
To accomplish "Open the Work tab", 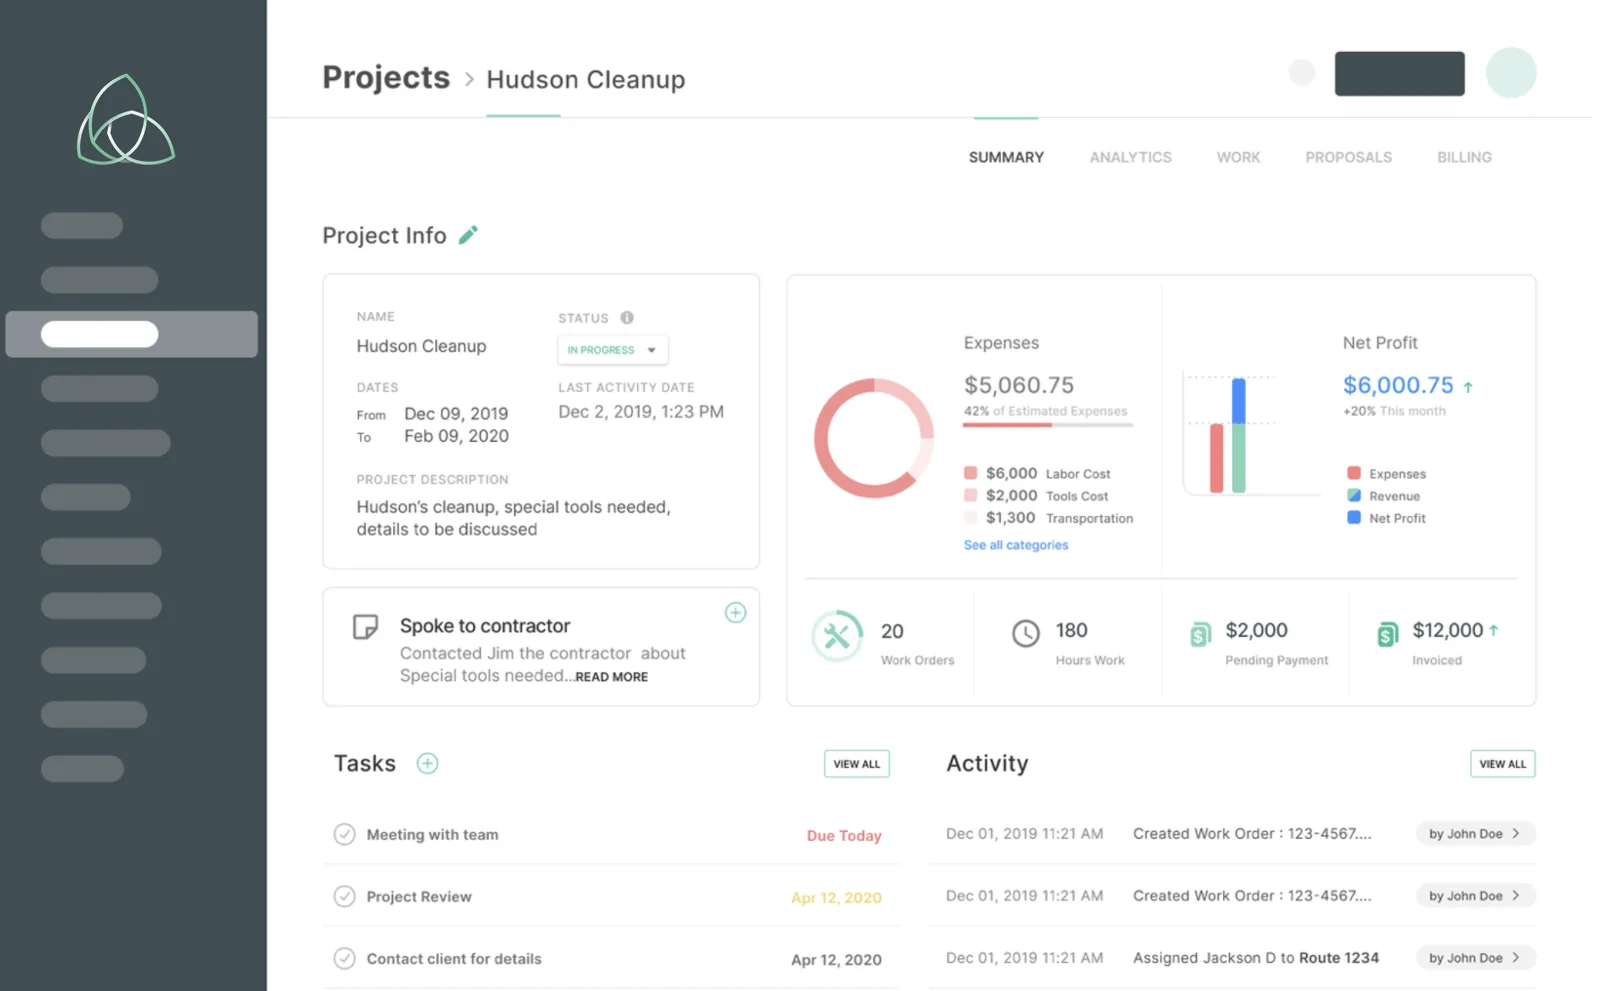I will 1238,157.
